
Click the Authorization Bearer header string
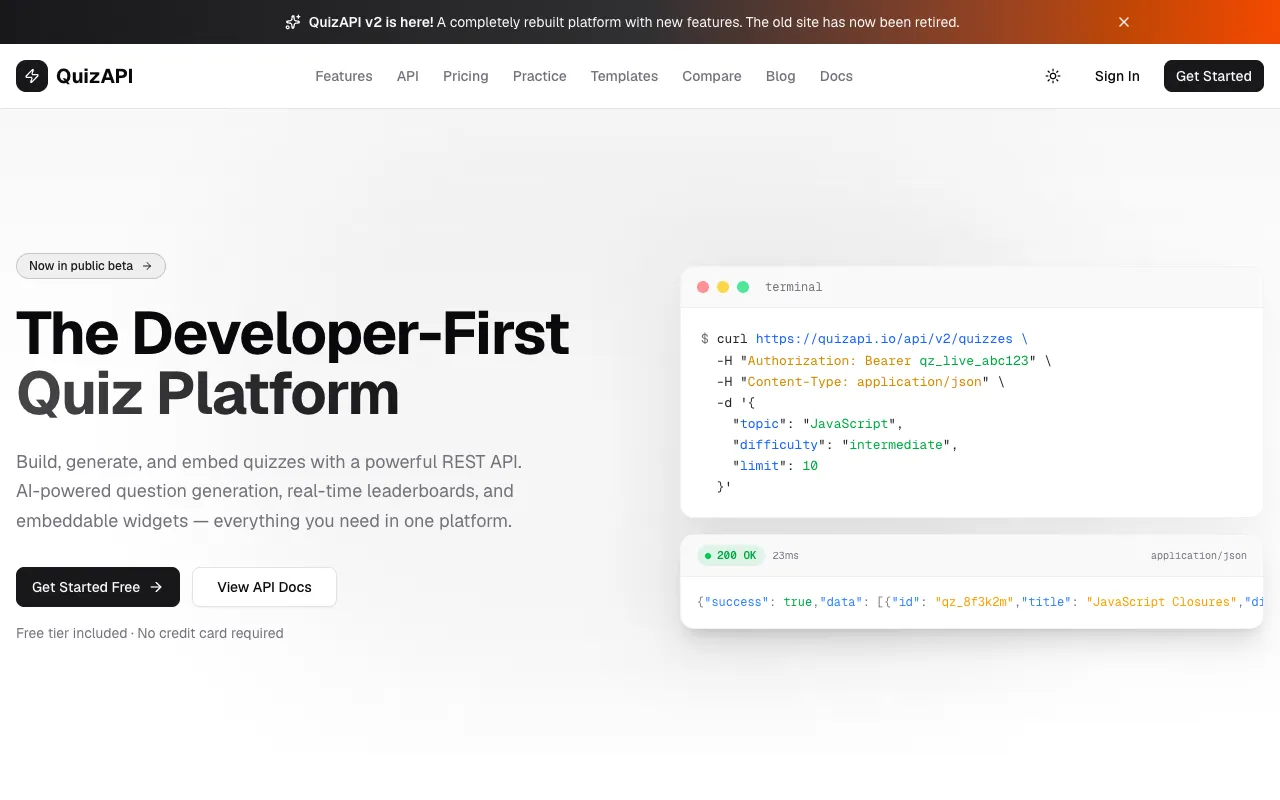coord(888,360)
